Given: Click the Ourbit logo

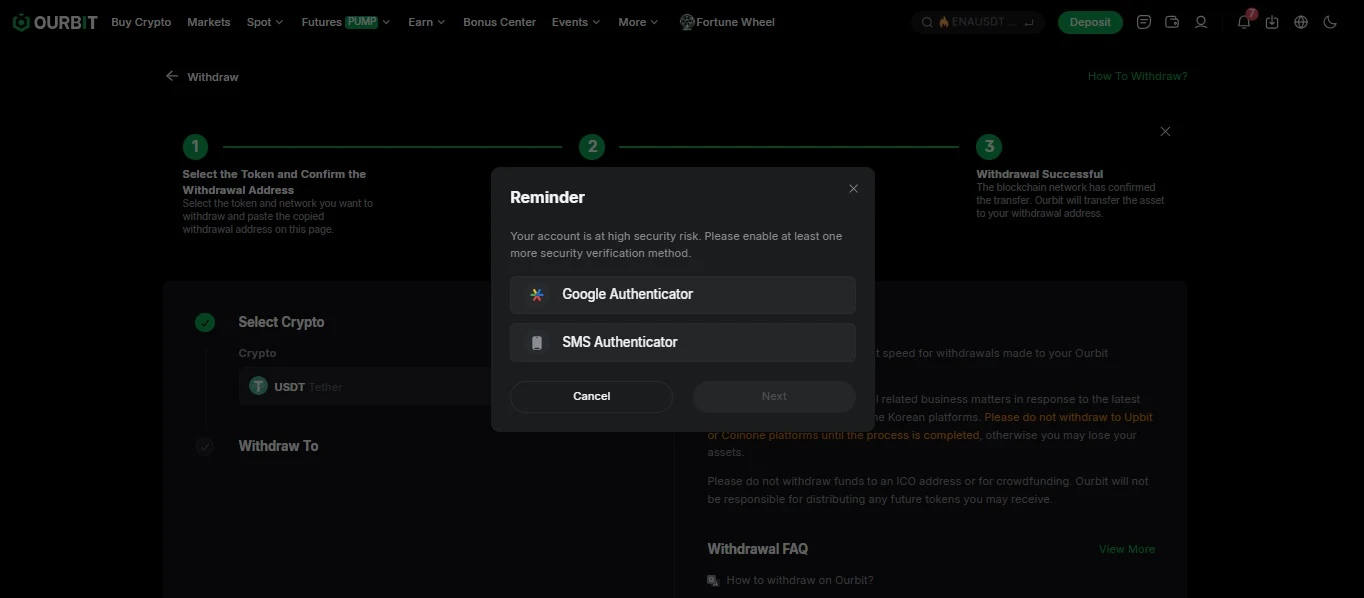Looking at the screenshot, I should (x=55, y=22).
